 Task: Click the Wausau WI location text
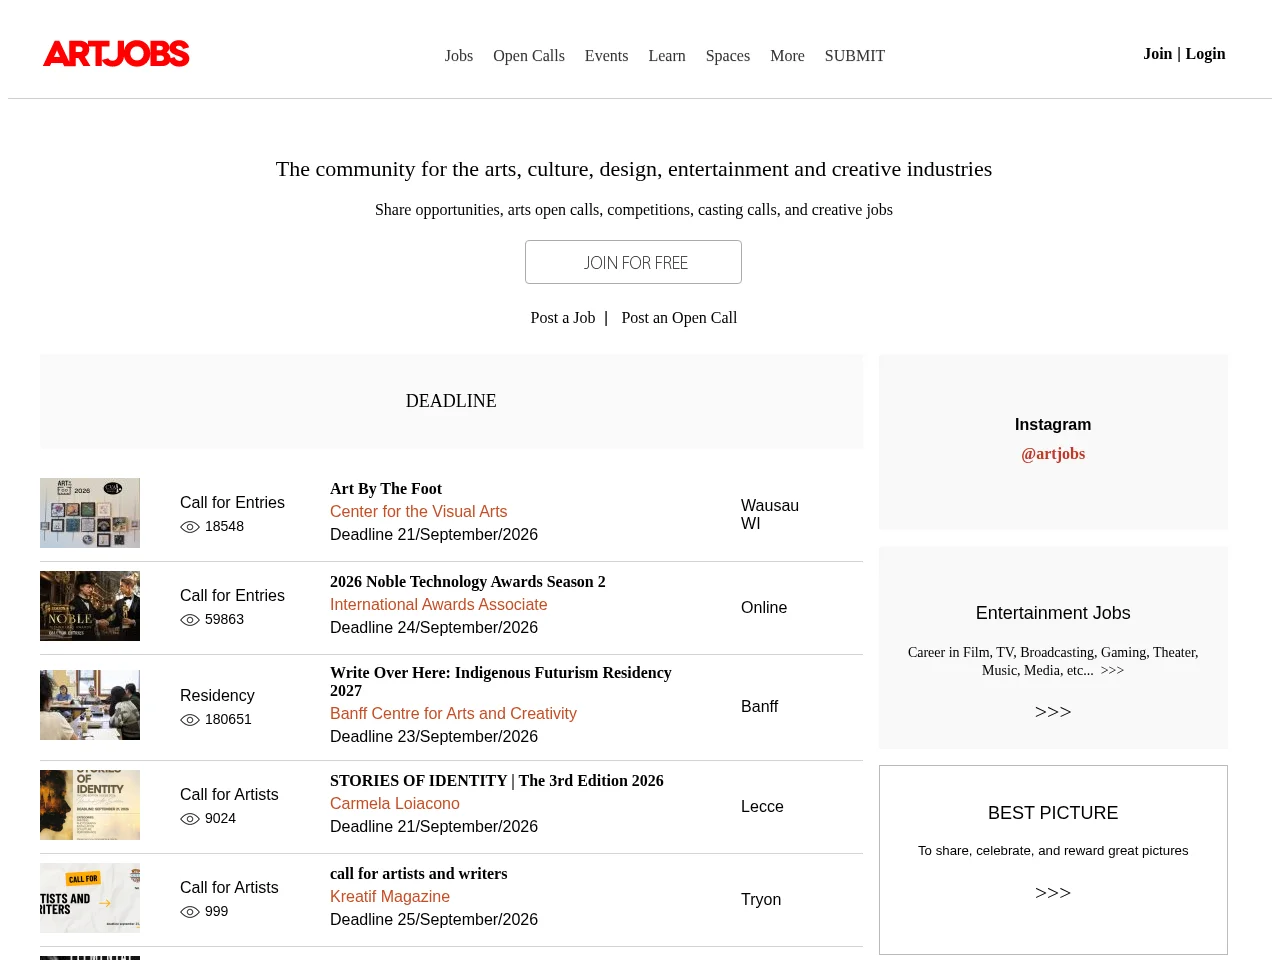(770, 515)
